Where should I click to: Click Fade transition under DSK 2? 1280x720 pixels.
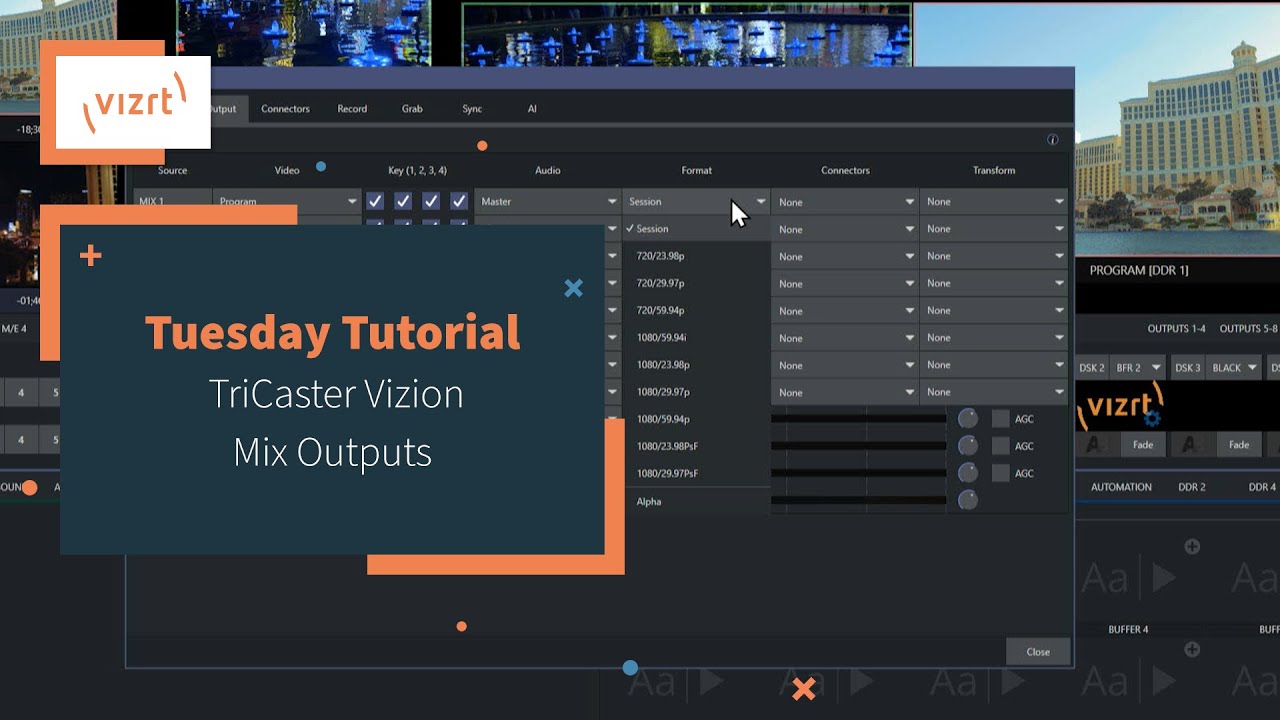[1143, 445]
